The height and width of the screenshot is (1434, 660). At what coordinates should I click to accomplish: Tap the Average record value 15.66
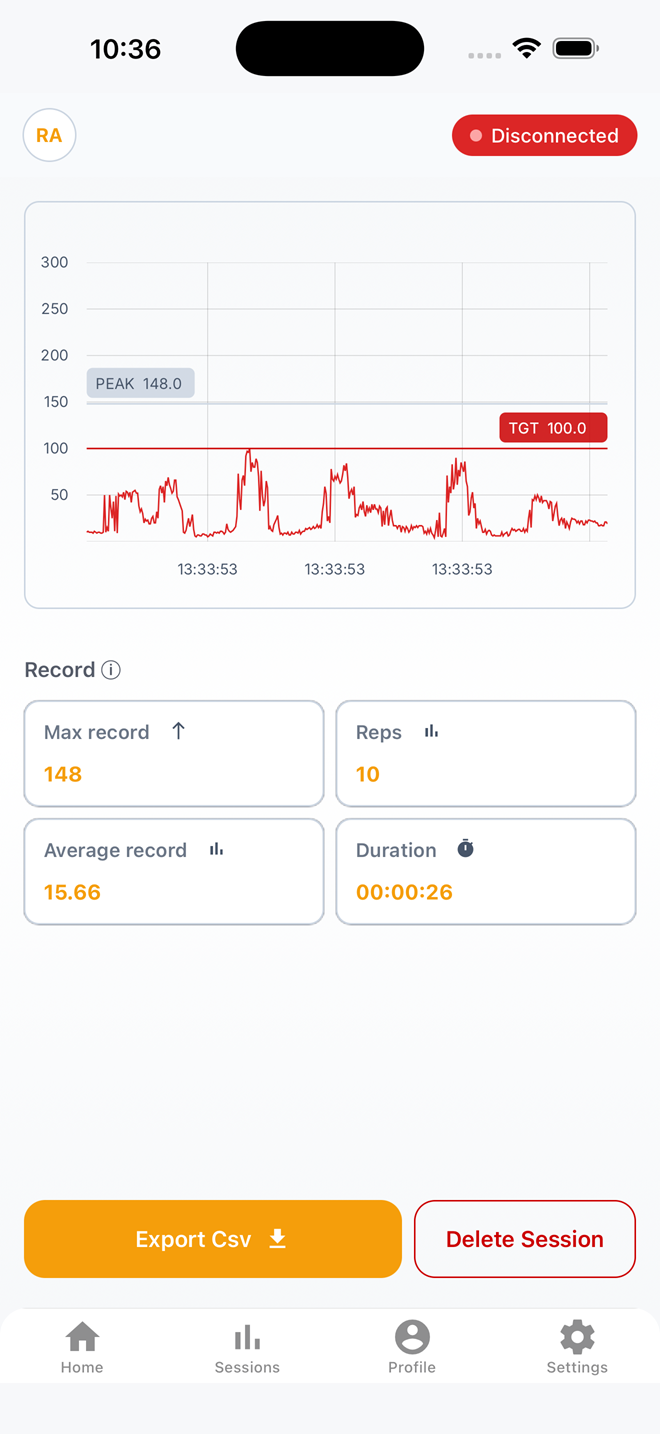pyautogui.click(x=72, y=892)
